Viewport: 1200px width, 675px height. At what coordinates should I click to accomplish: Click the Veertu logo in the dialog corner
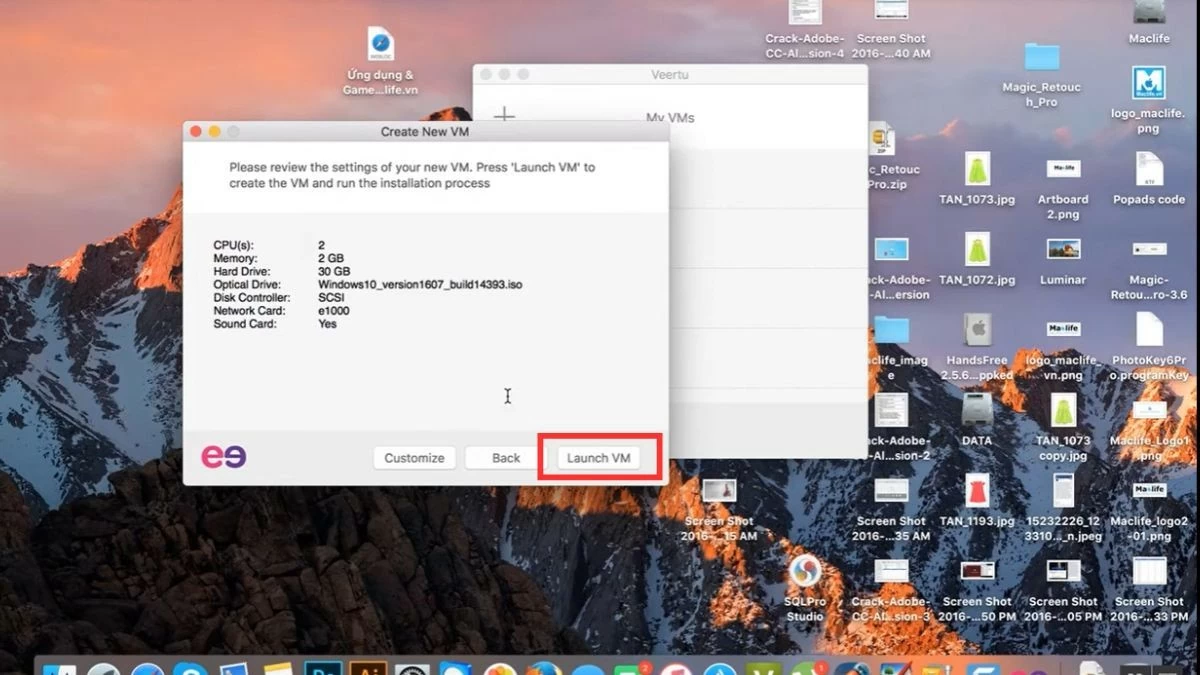click(x=226, y=456)
